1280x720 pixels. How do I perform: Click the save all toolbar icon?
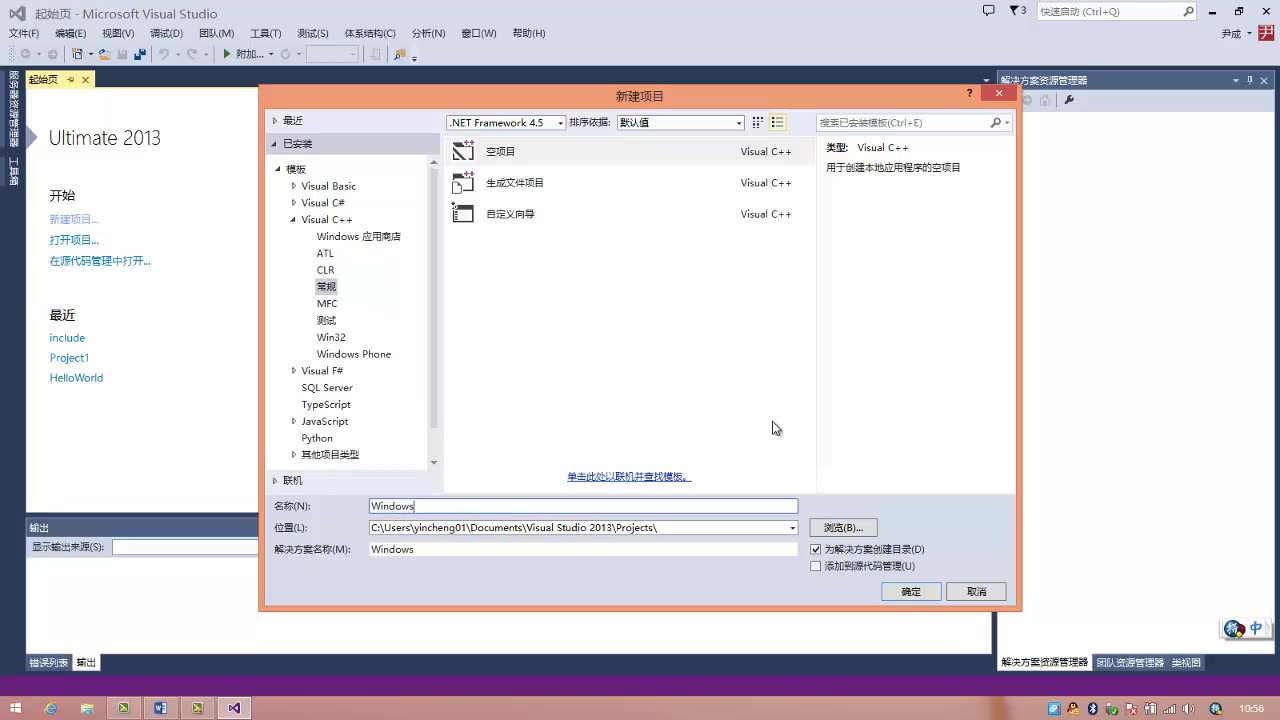pyautogui.click(x=139, y=54)
